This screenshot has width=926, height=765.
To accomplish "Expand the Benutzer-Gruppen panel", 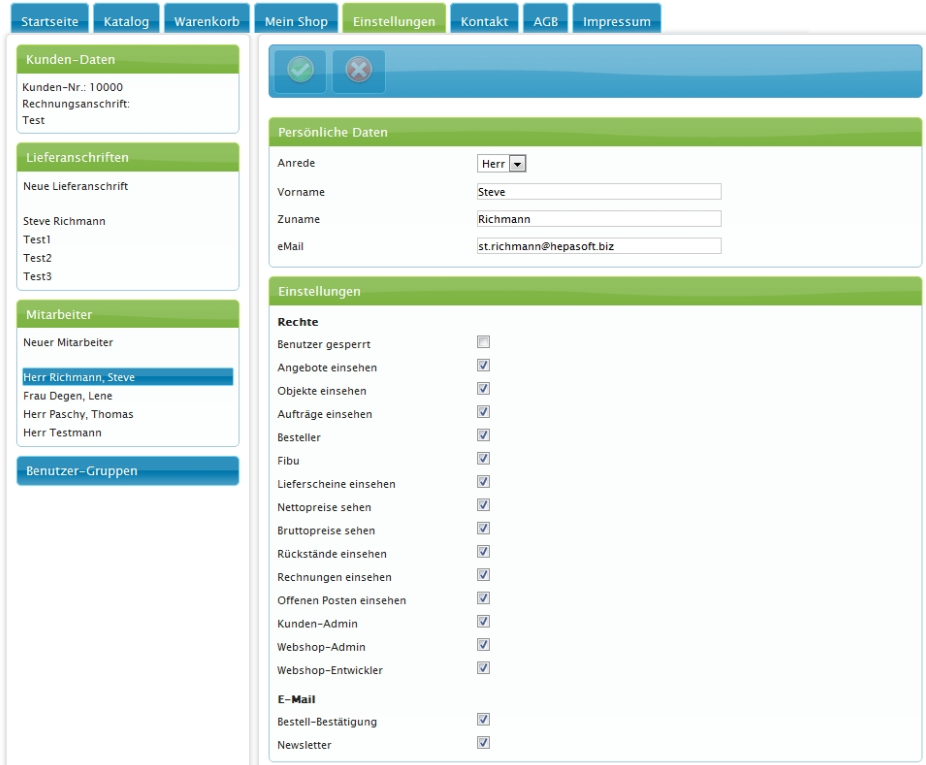I will [x=127, y=471].
